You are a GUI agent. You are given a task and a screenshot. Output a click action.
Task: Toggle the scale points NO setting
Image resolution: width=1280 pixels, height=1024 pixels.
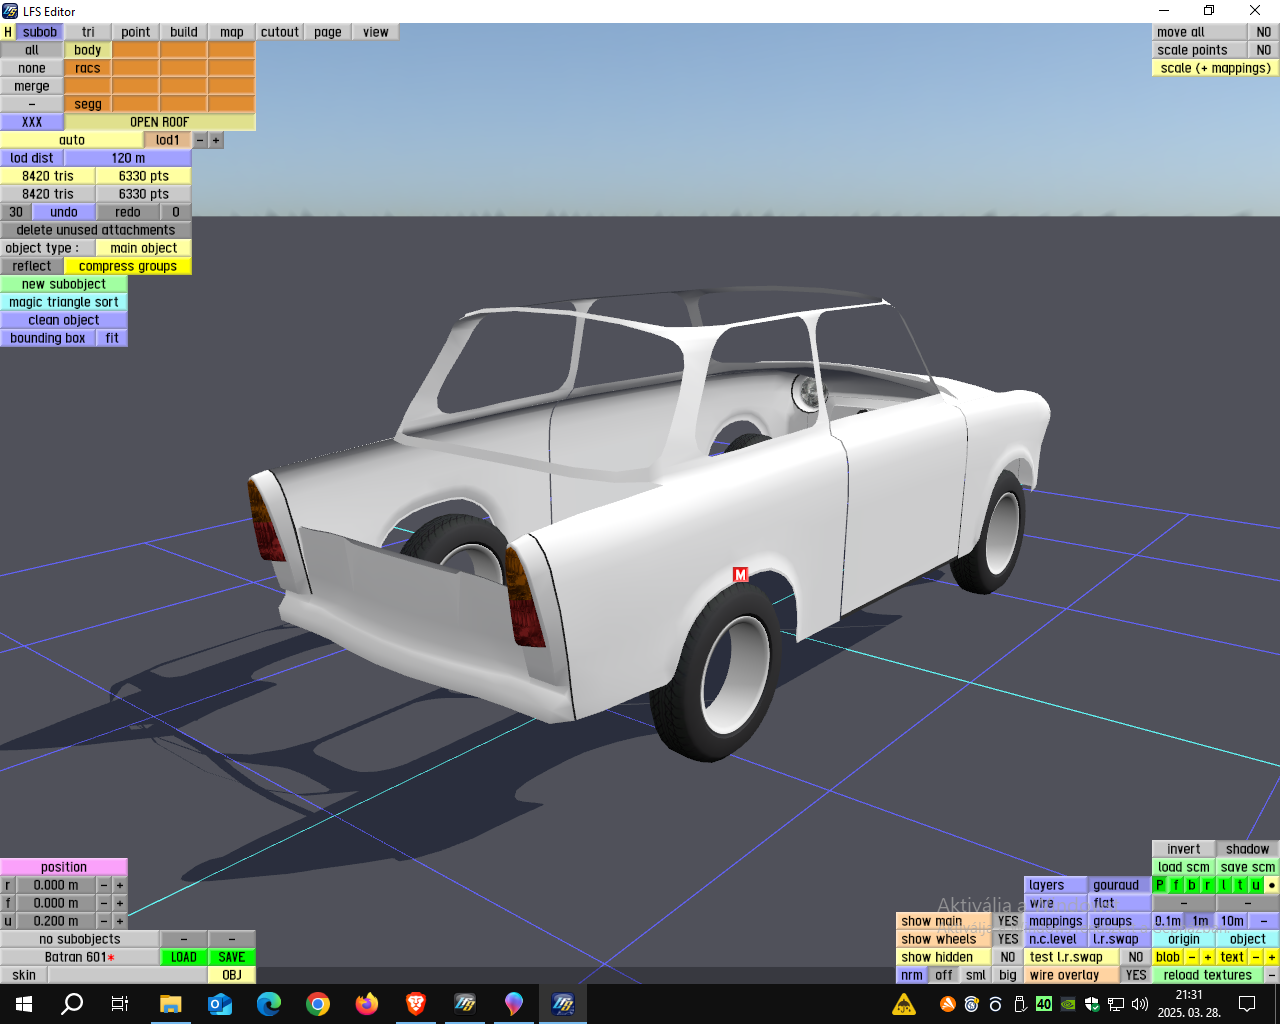[1264, 50]
